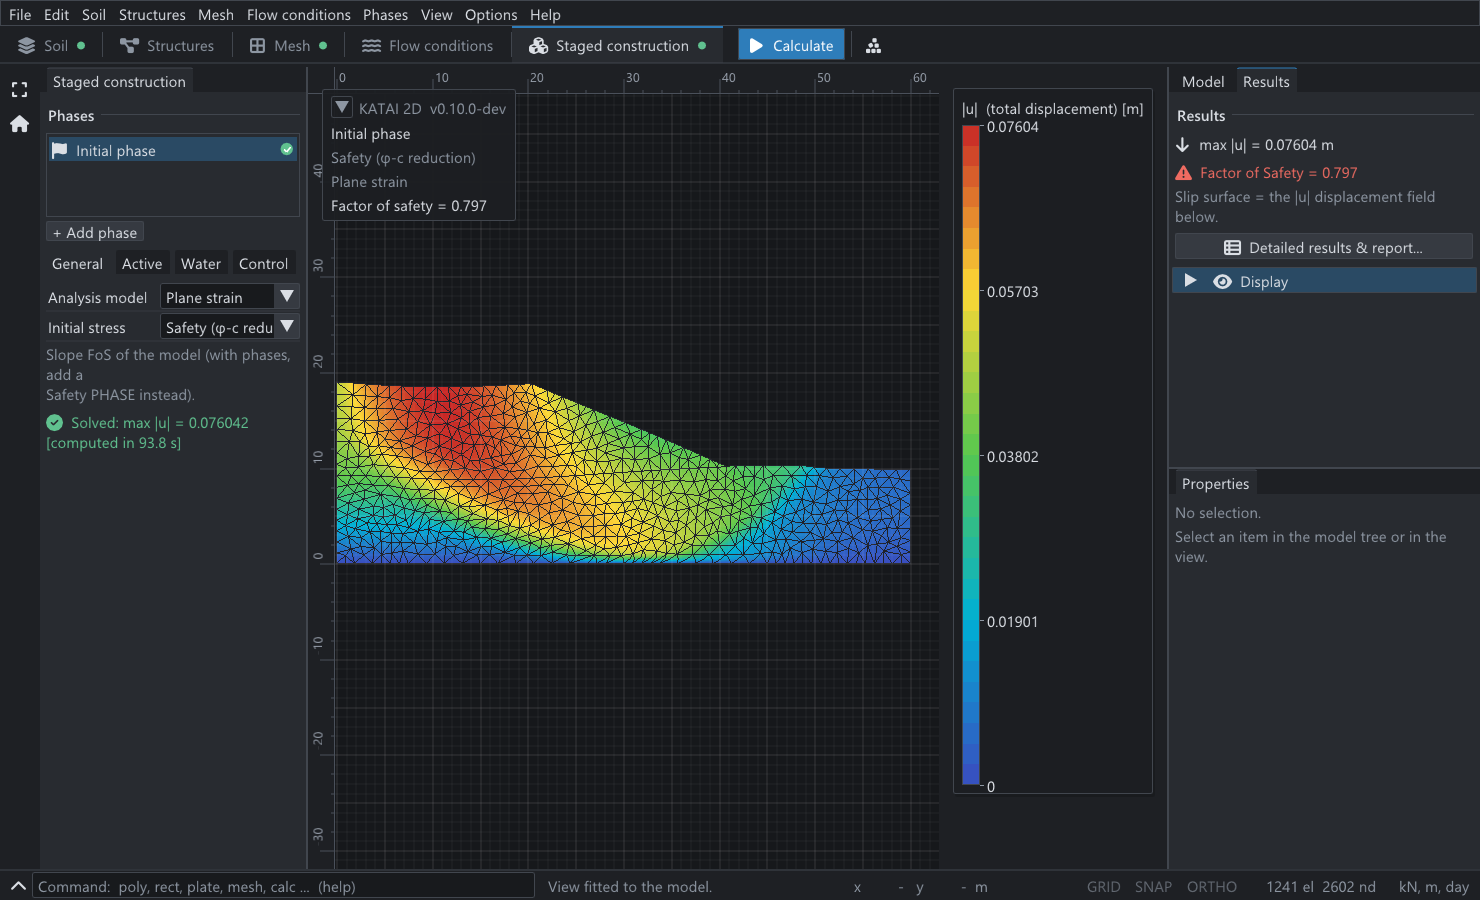The image size is (1480, 900).
Task: Click the displacement color scale bar
Action: click(970, 456)
